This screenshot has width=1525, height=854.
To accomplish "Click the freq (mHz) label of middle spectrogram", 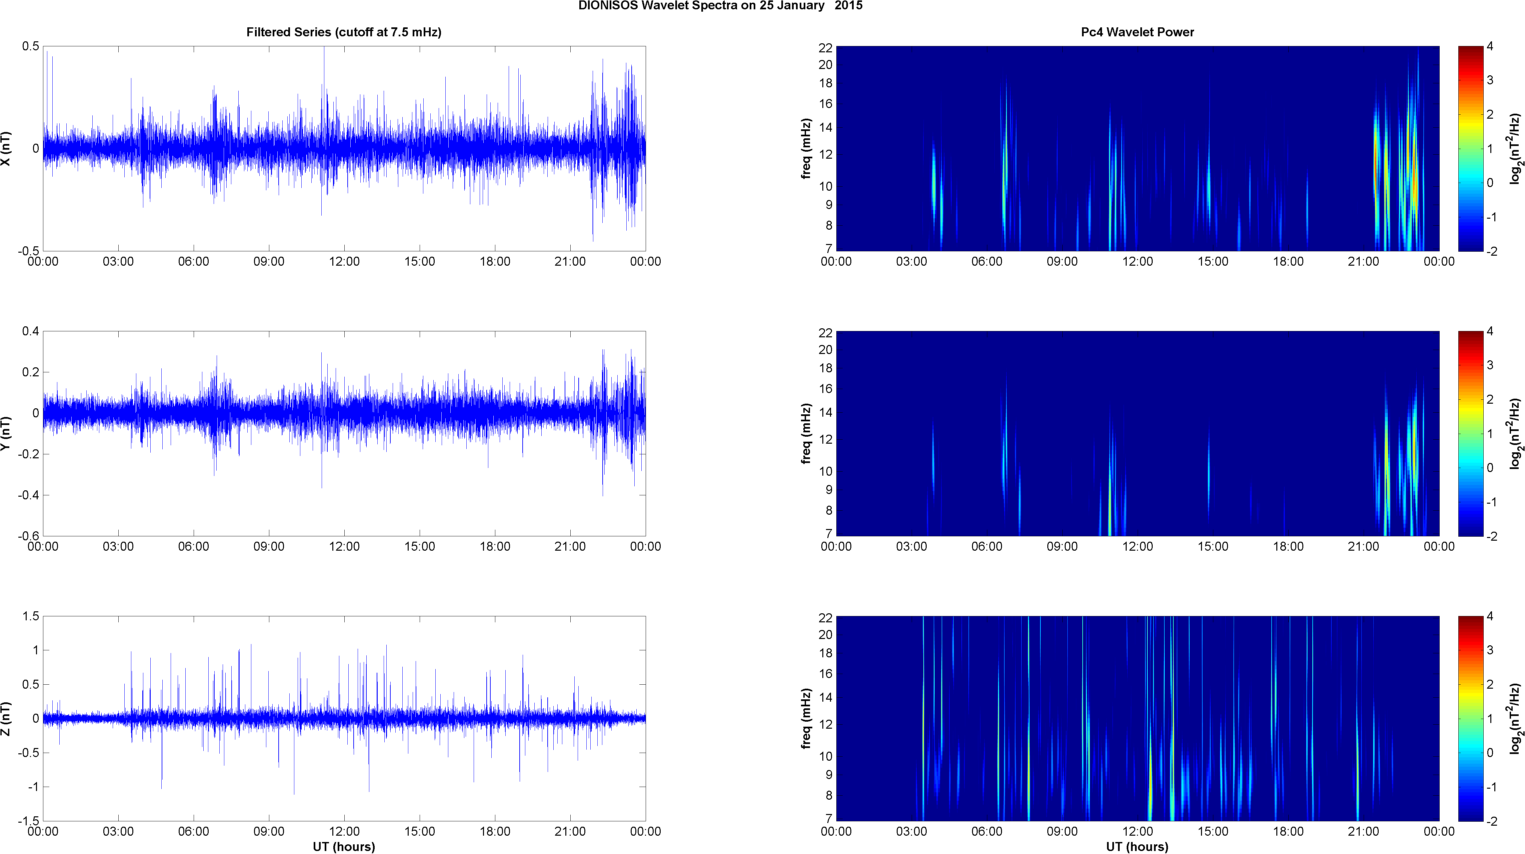I will (806, 433).
